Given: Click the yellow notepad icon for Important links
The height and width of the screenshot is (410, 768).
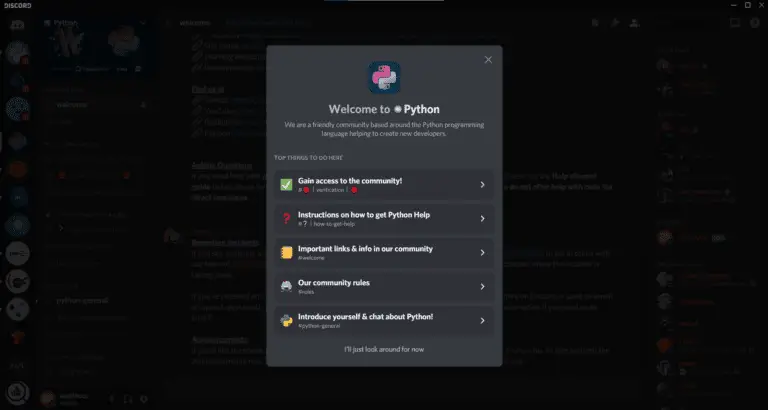Looking at the screenshot, I should pyautogui.click(x=286, y=252).
